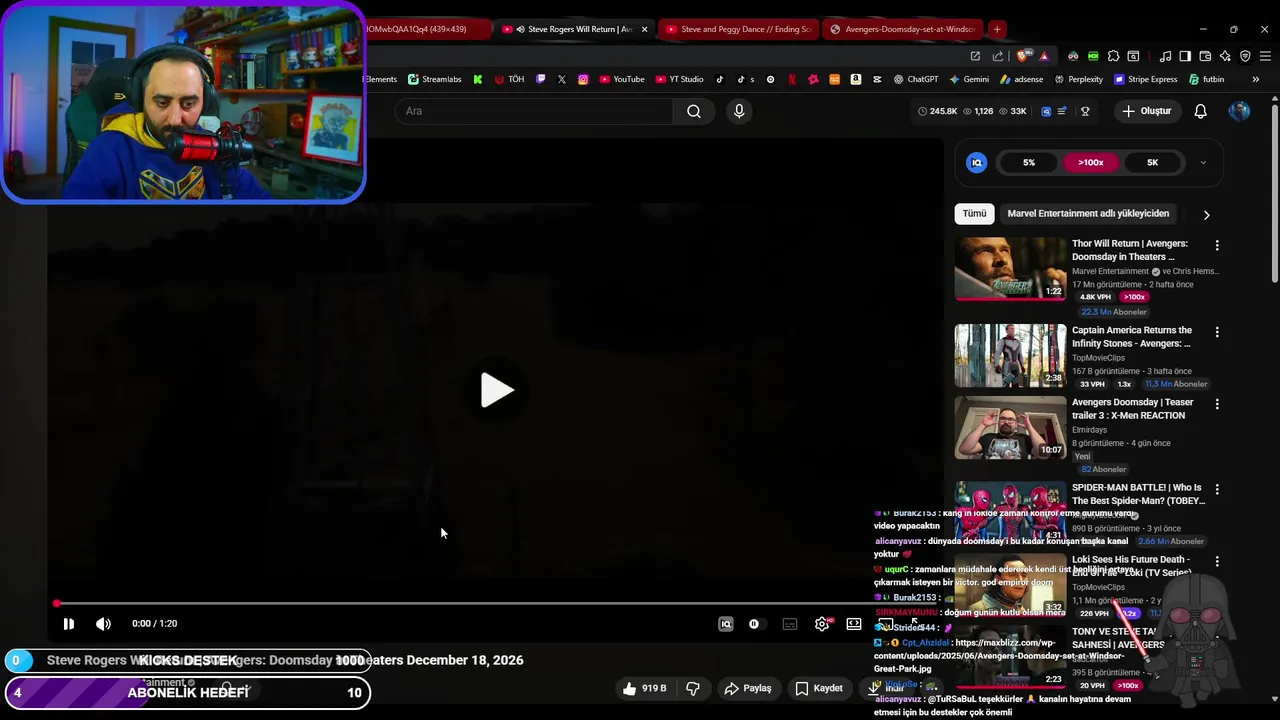Open the Twitch bookmark icon
The height and width of the screenshot is (720, 1280).
pyautogui.click(x=541, y=79)
